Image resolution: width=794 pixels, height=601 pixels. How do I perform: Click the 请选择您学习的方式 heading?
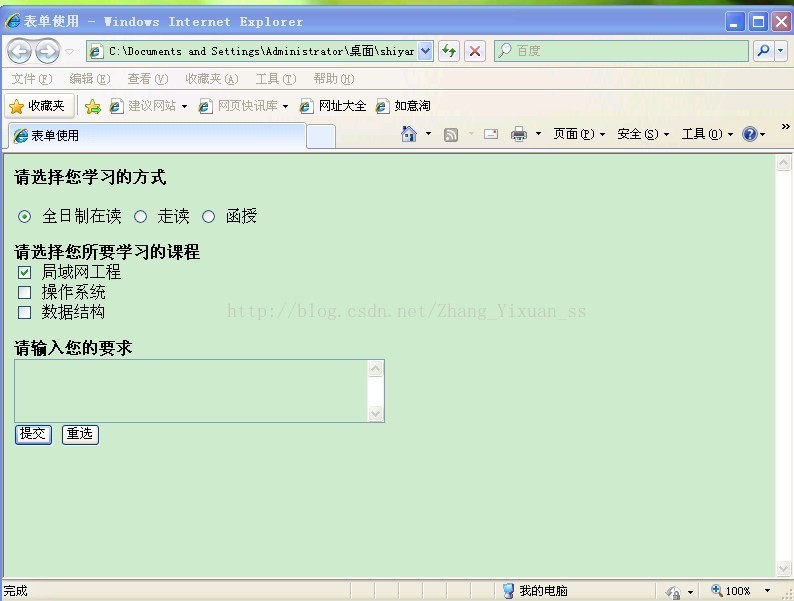(90, 177)
